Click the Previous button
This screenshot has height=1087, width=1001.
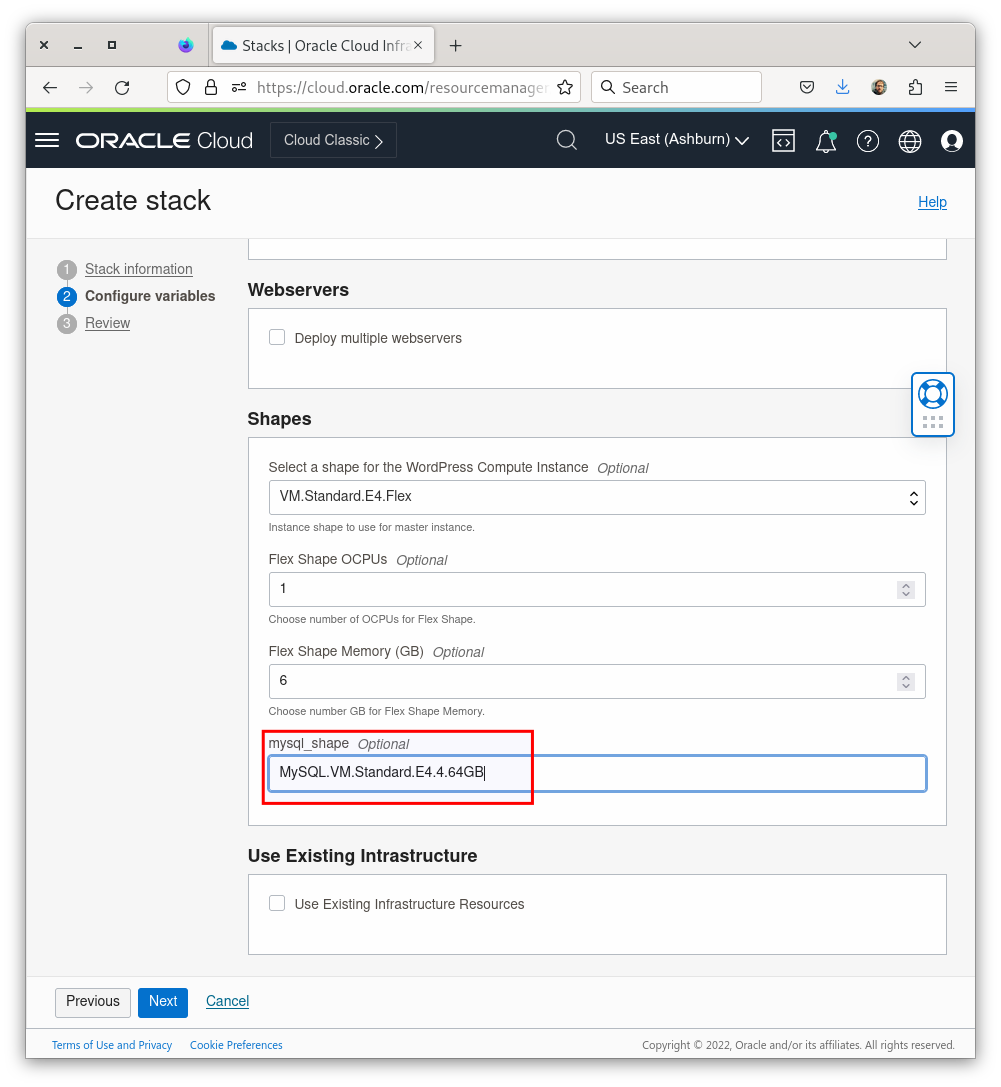(x=93, y=1002)
